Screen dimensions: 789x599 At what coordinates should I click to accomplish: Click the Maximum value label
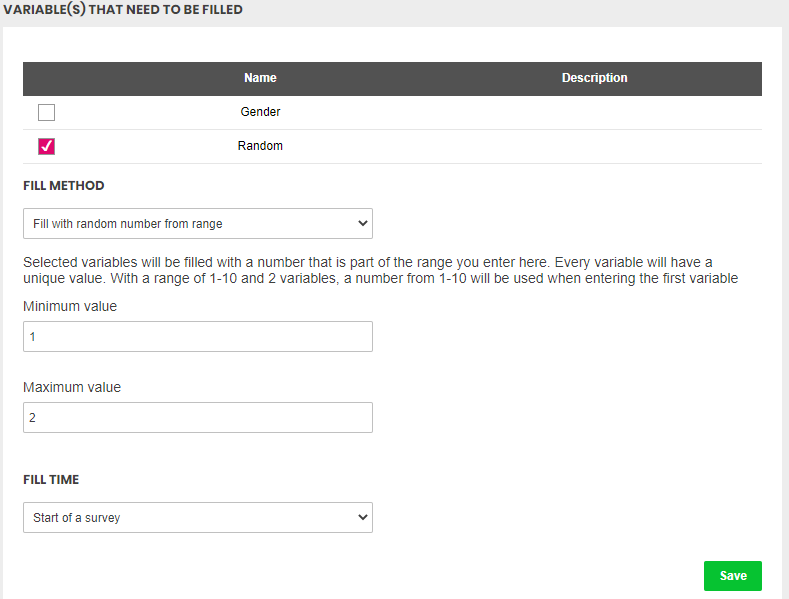[72, 387]
